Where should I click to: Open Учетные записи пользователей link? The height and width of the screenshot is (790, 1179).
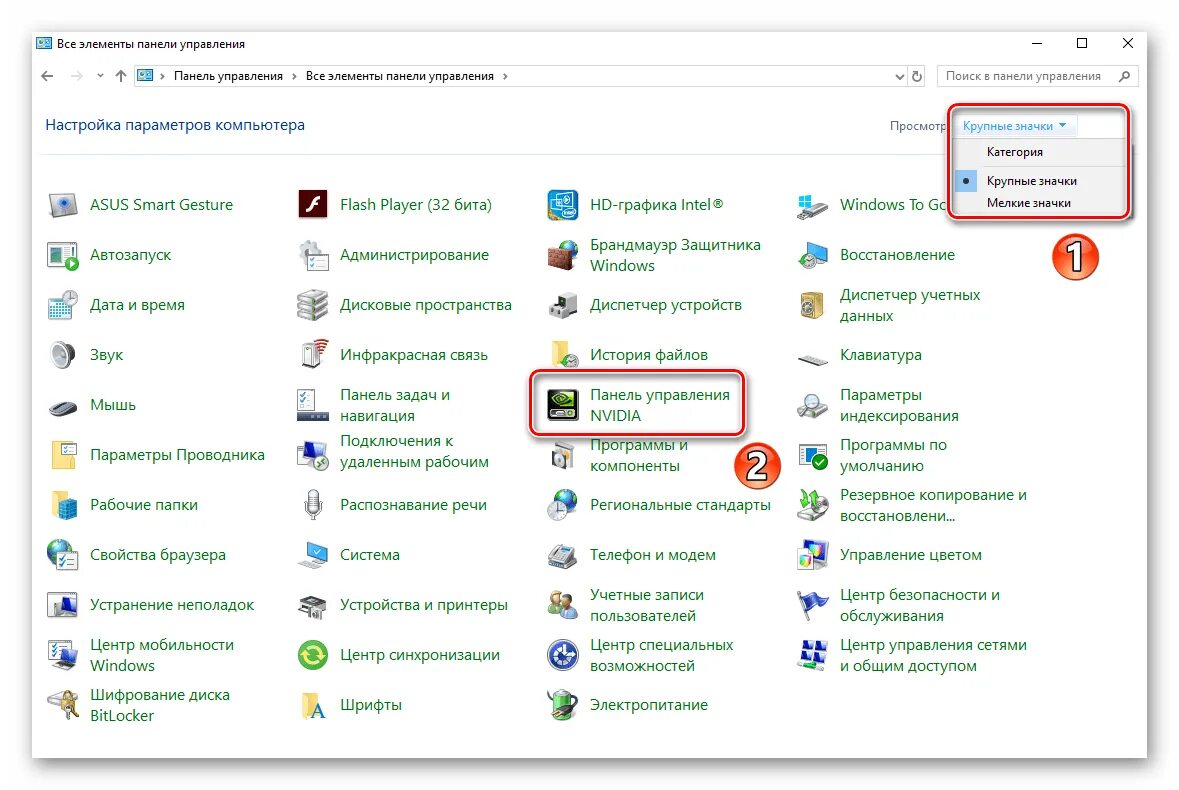(x=647, y=605)
